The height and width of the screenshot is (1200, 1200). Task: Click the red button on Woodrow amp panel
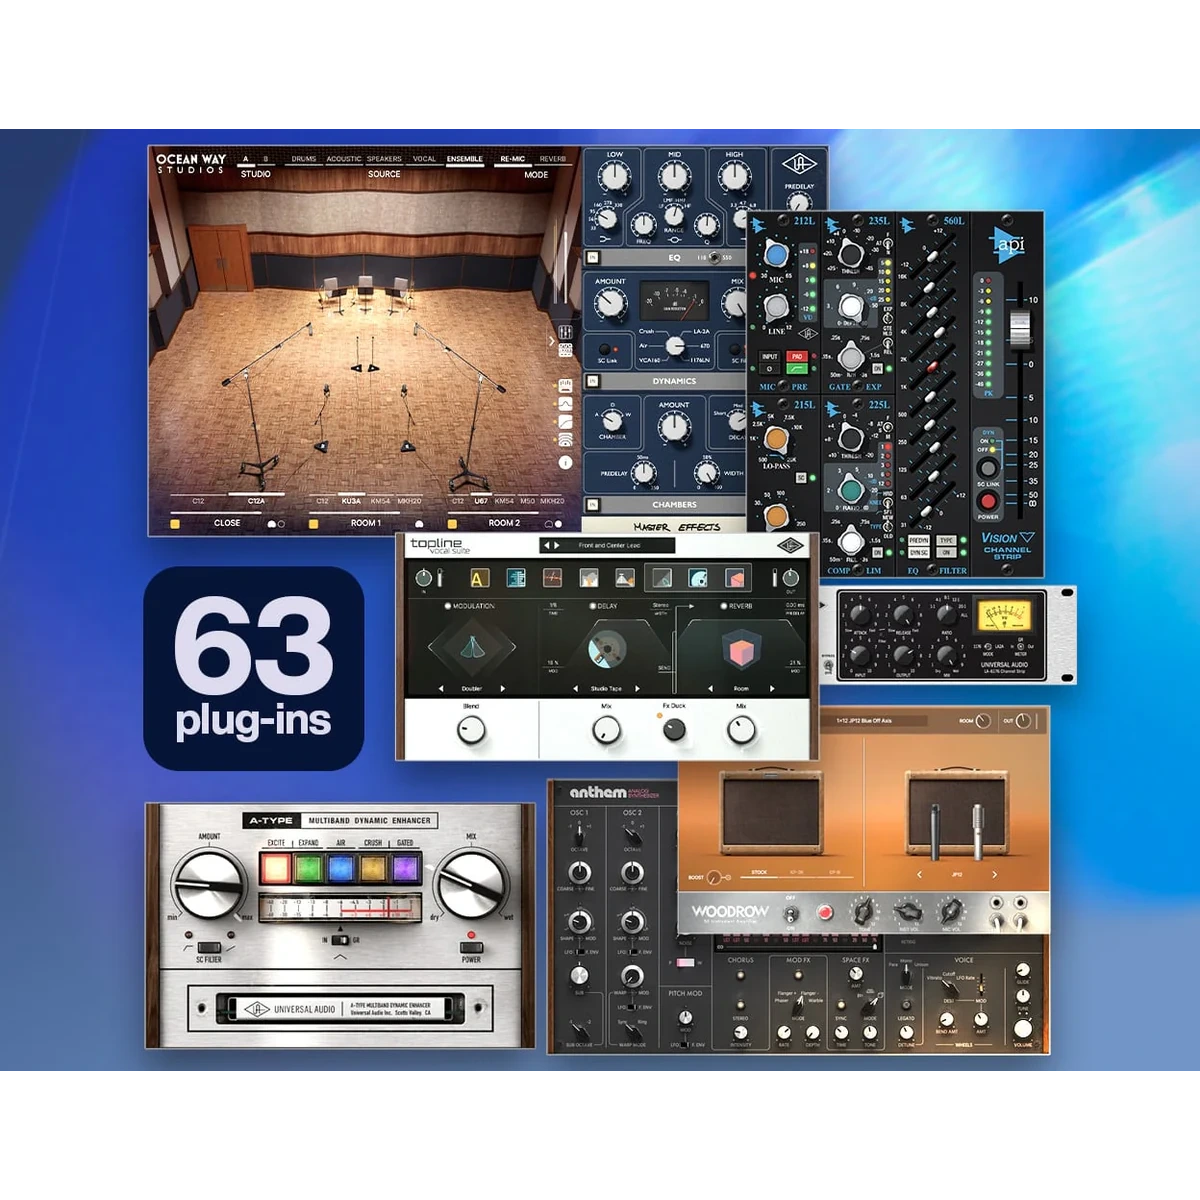tap(824, 912)
